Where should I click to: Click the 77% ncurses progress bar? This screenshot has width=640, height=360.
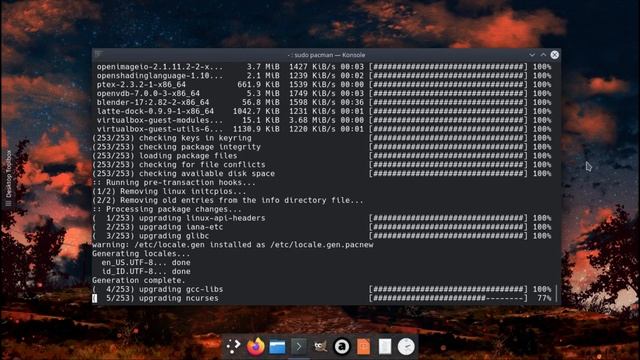click(x=448, y=298)
